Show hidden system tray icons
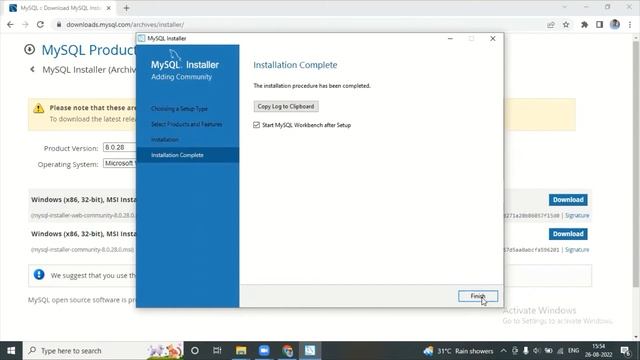 point(503,351)
